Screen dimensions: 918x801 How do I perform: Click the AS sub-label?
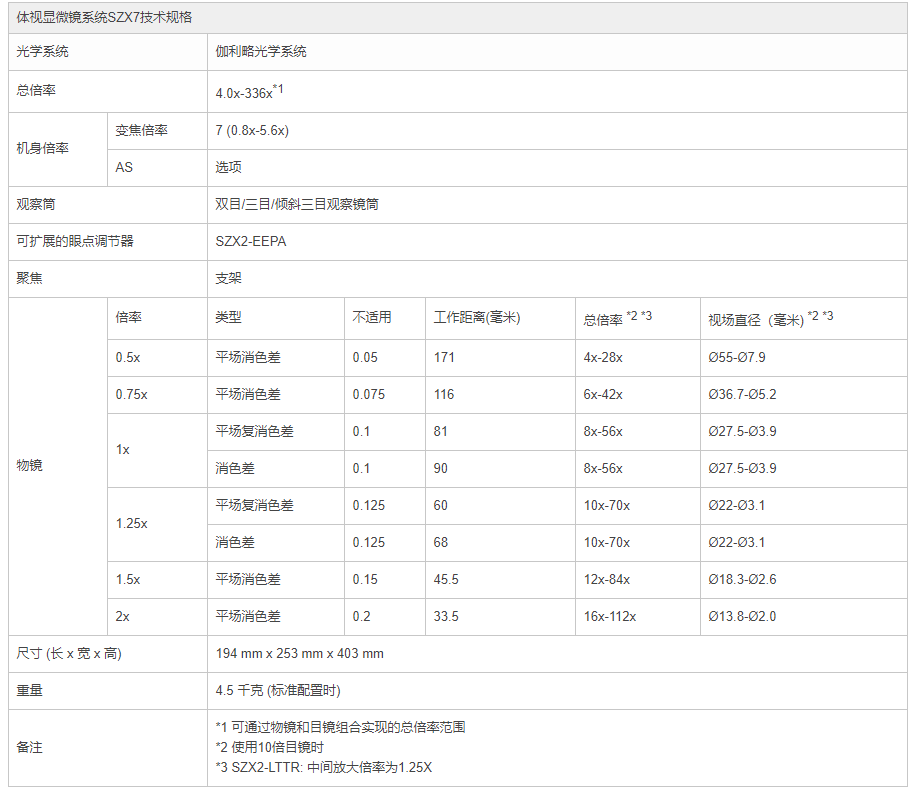124,167
